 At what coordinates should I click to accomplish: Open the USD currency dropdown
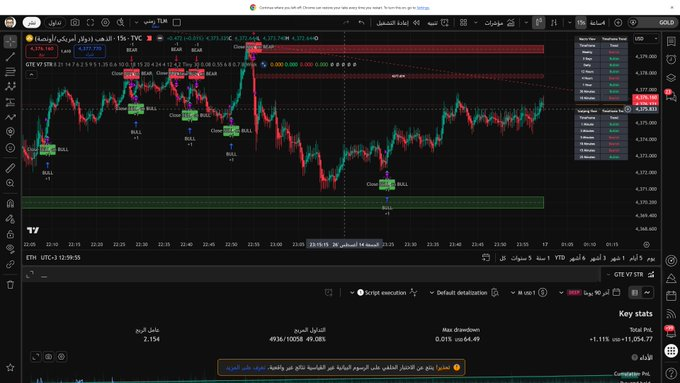point(646,39)
